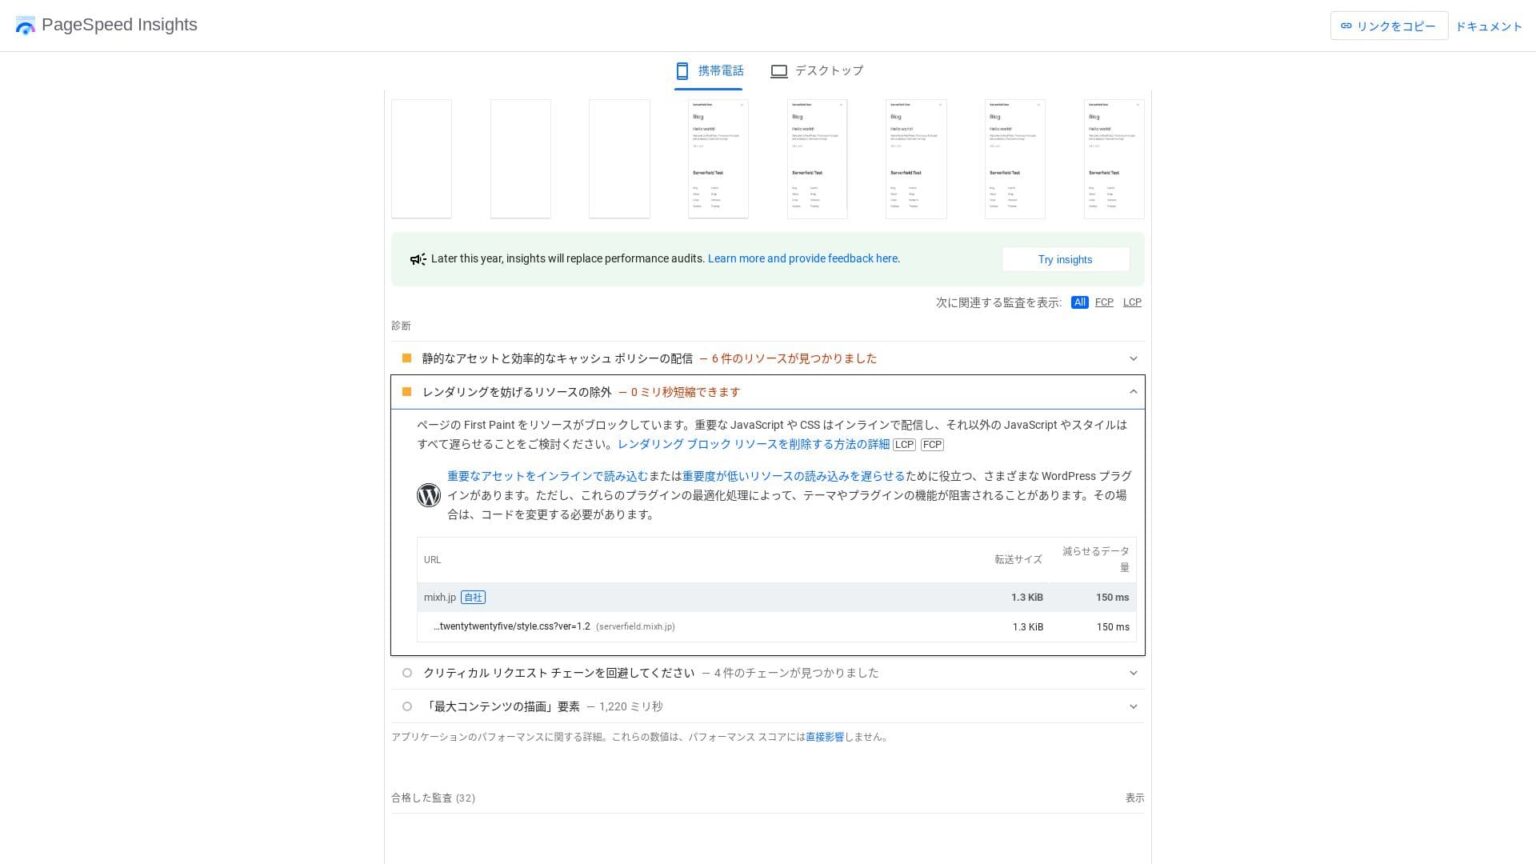This screenshot has height=864, width=1536.
Task: Show passed audits via 表示 link
Action: point(1135,797)
